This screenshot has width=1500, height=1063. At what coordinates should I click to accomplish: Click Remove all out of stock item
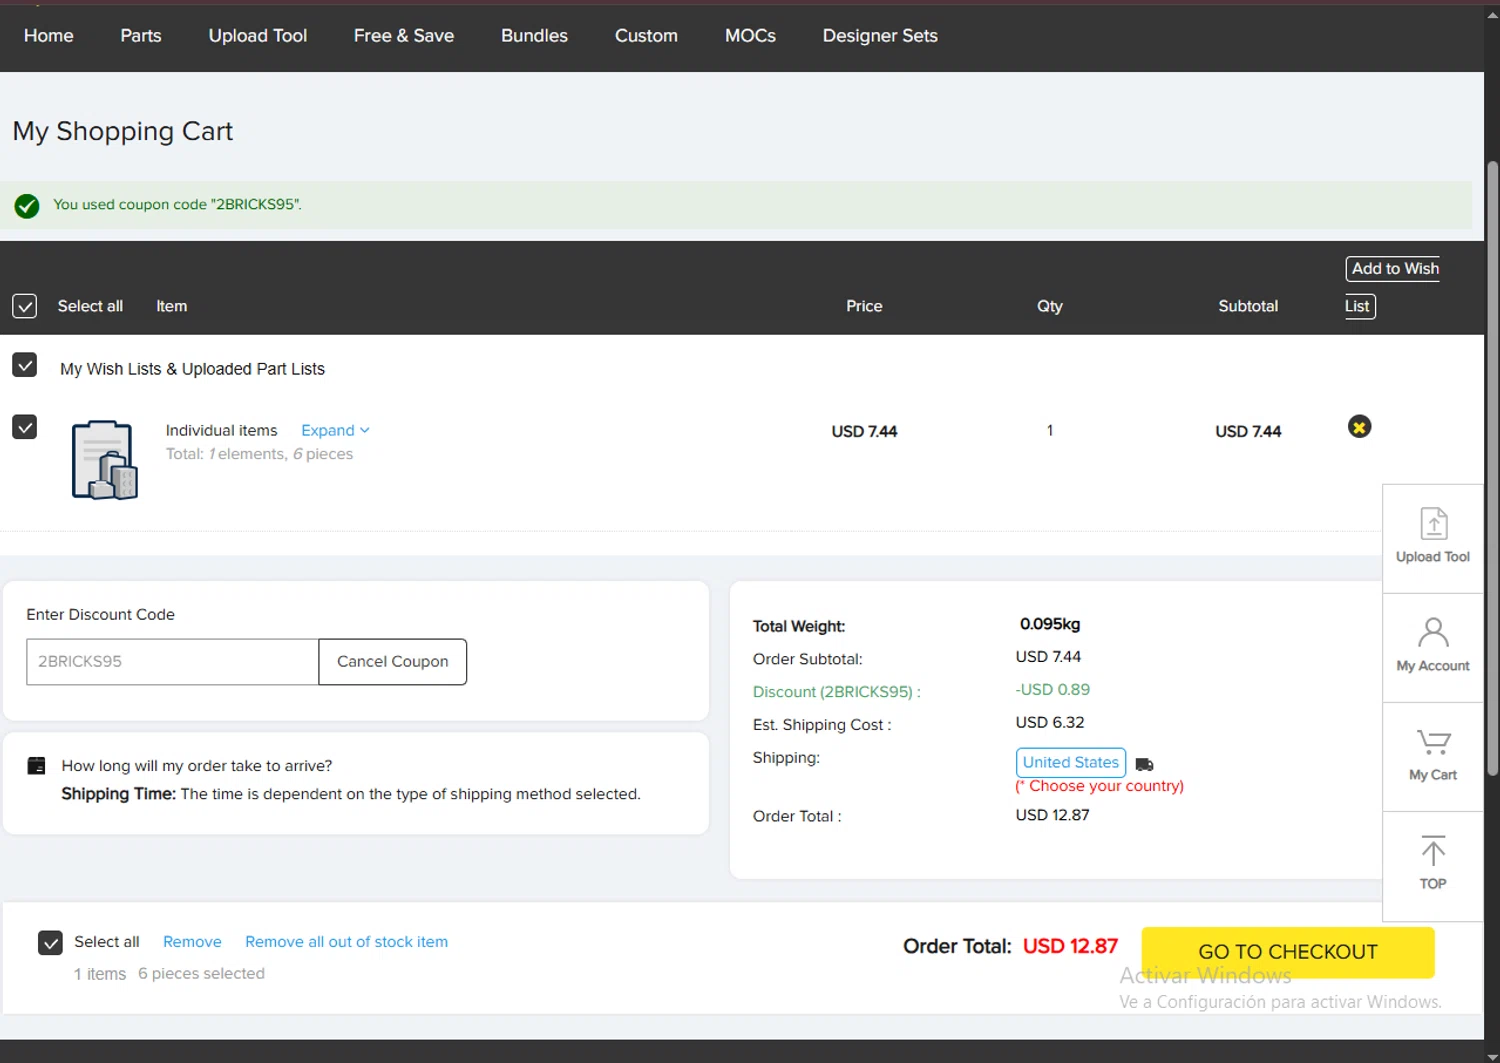pos(346,942)
